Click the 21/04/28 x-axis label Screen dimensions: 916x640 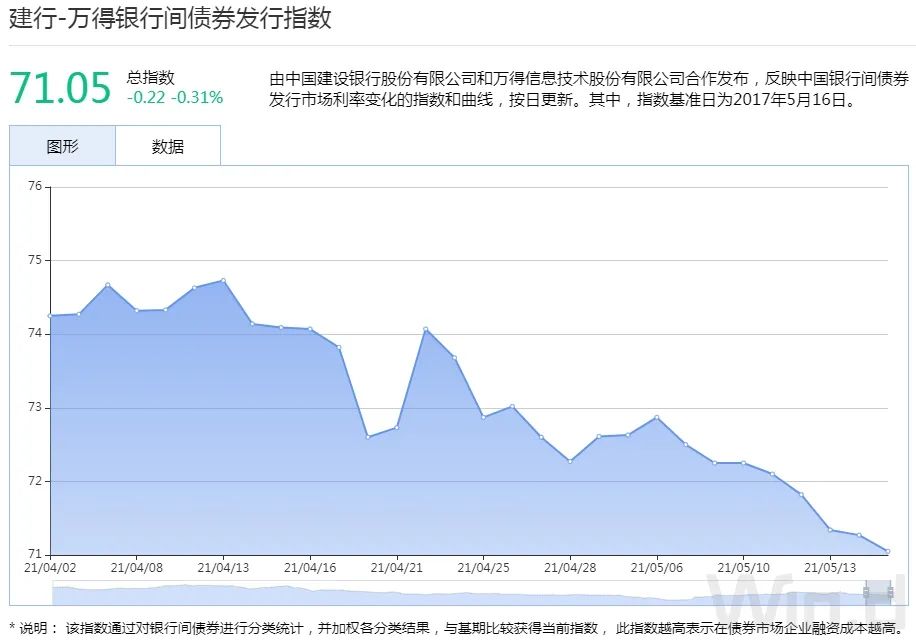click(x=570, y=568)
